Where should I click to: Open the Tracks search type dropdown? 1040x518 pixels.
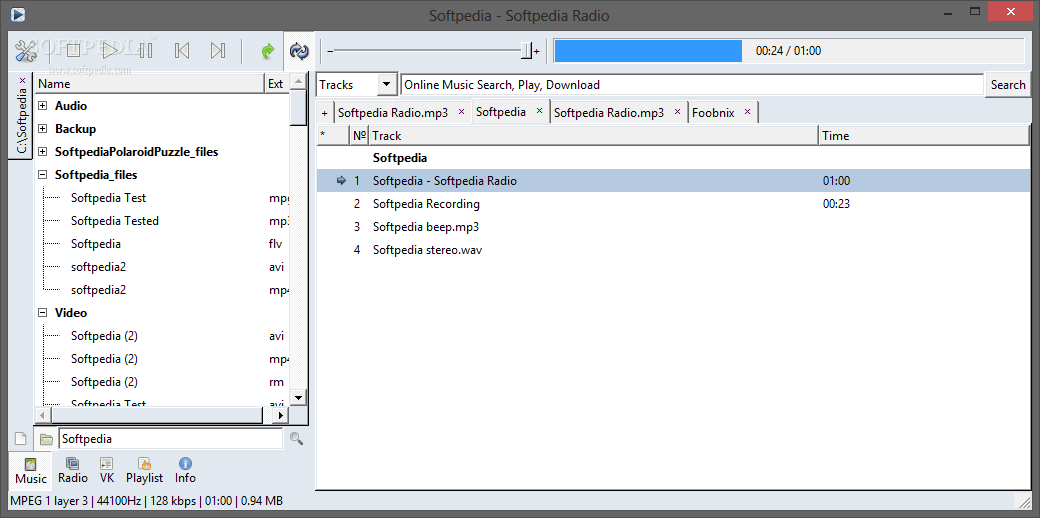(x=387, y=85)
